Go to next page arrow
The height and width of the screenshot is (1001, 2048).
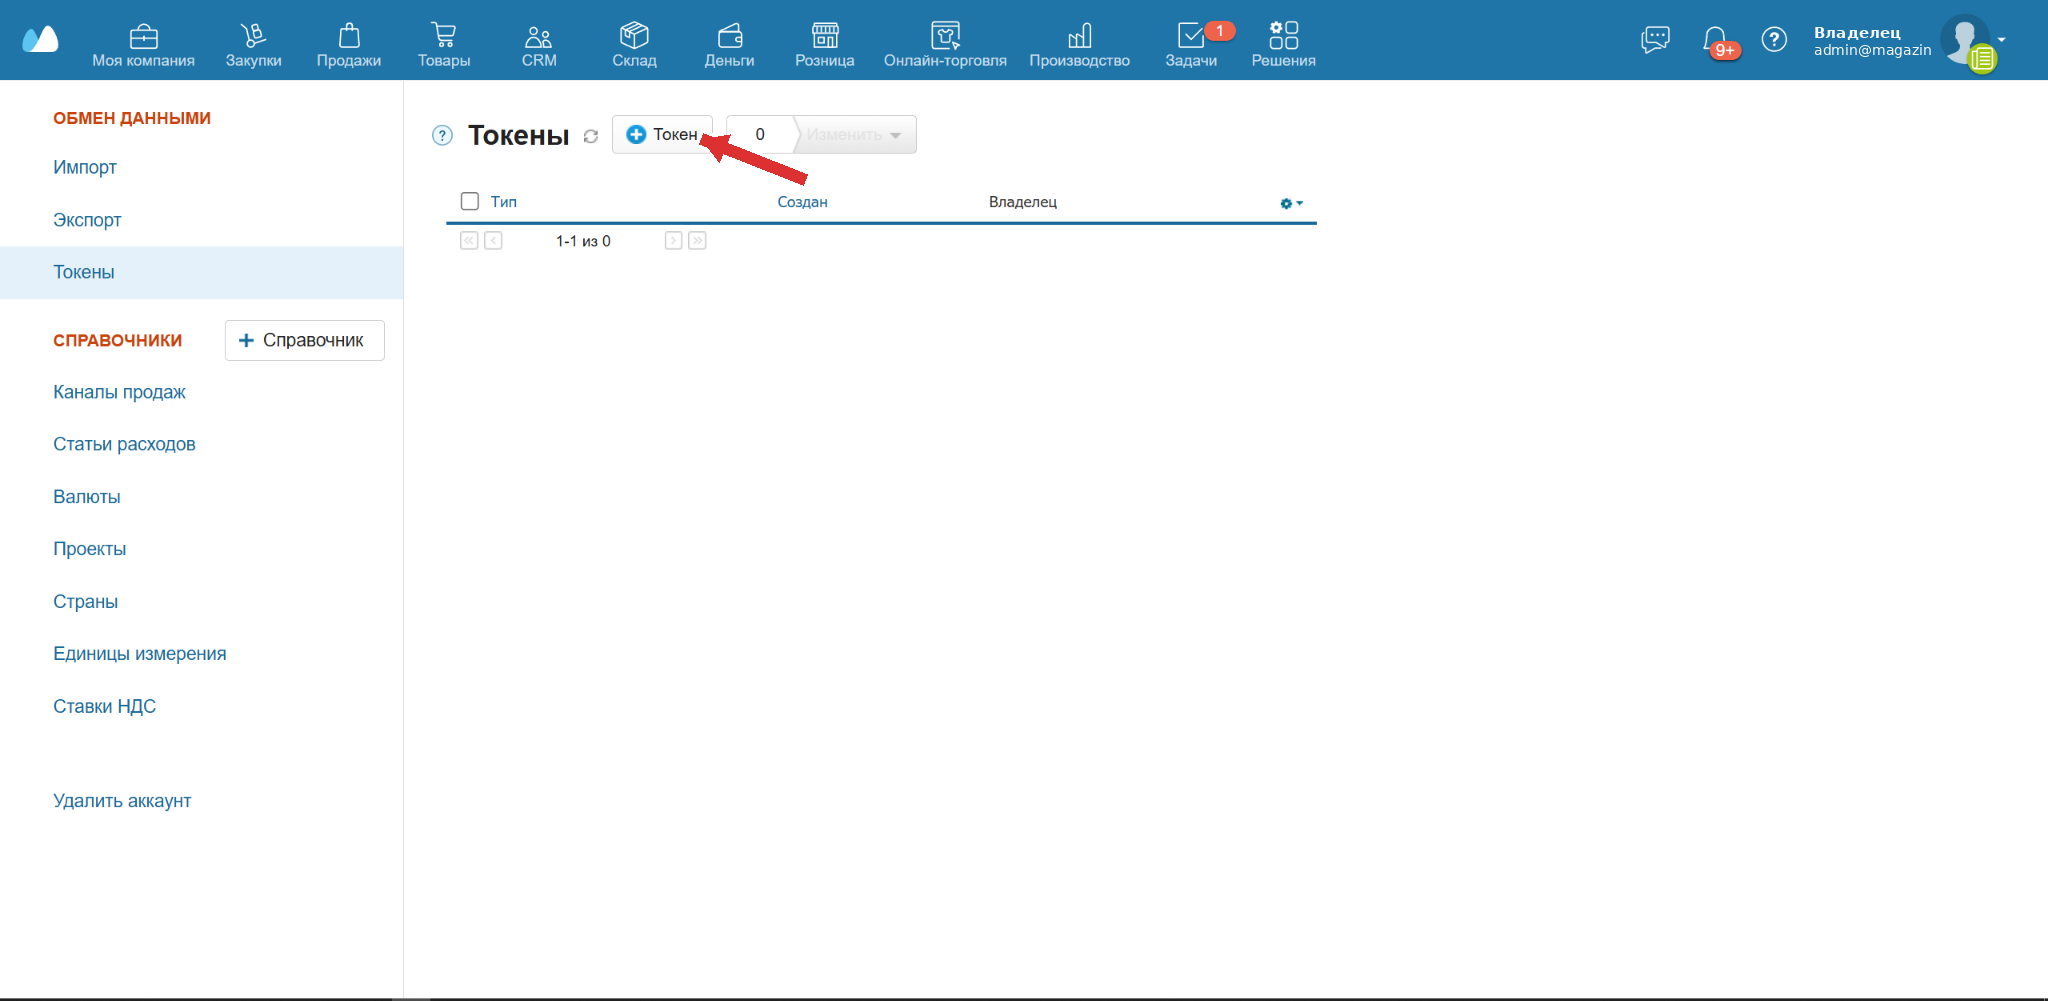click(x=674, y=241)
